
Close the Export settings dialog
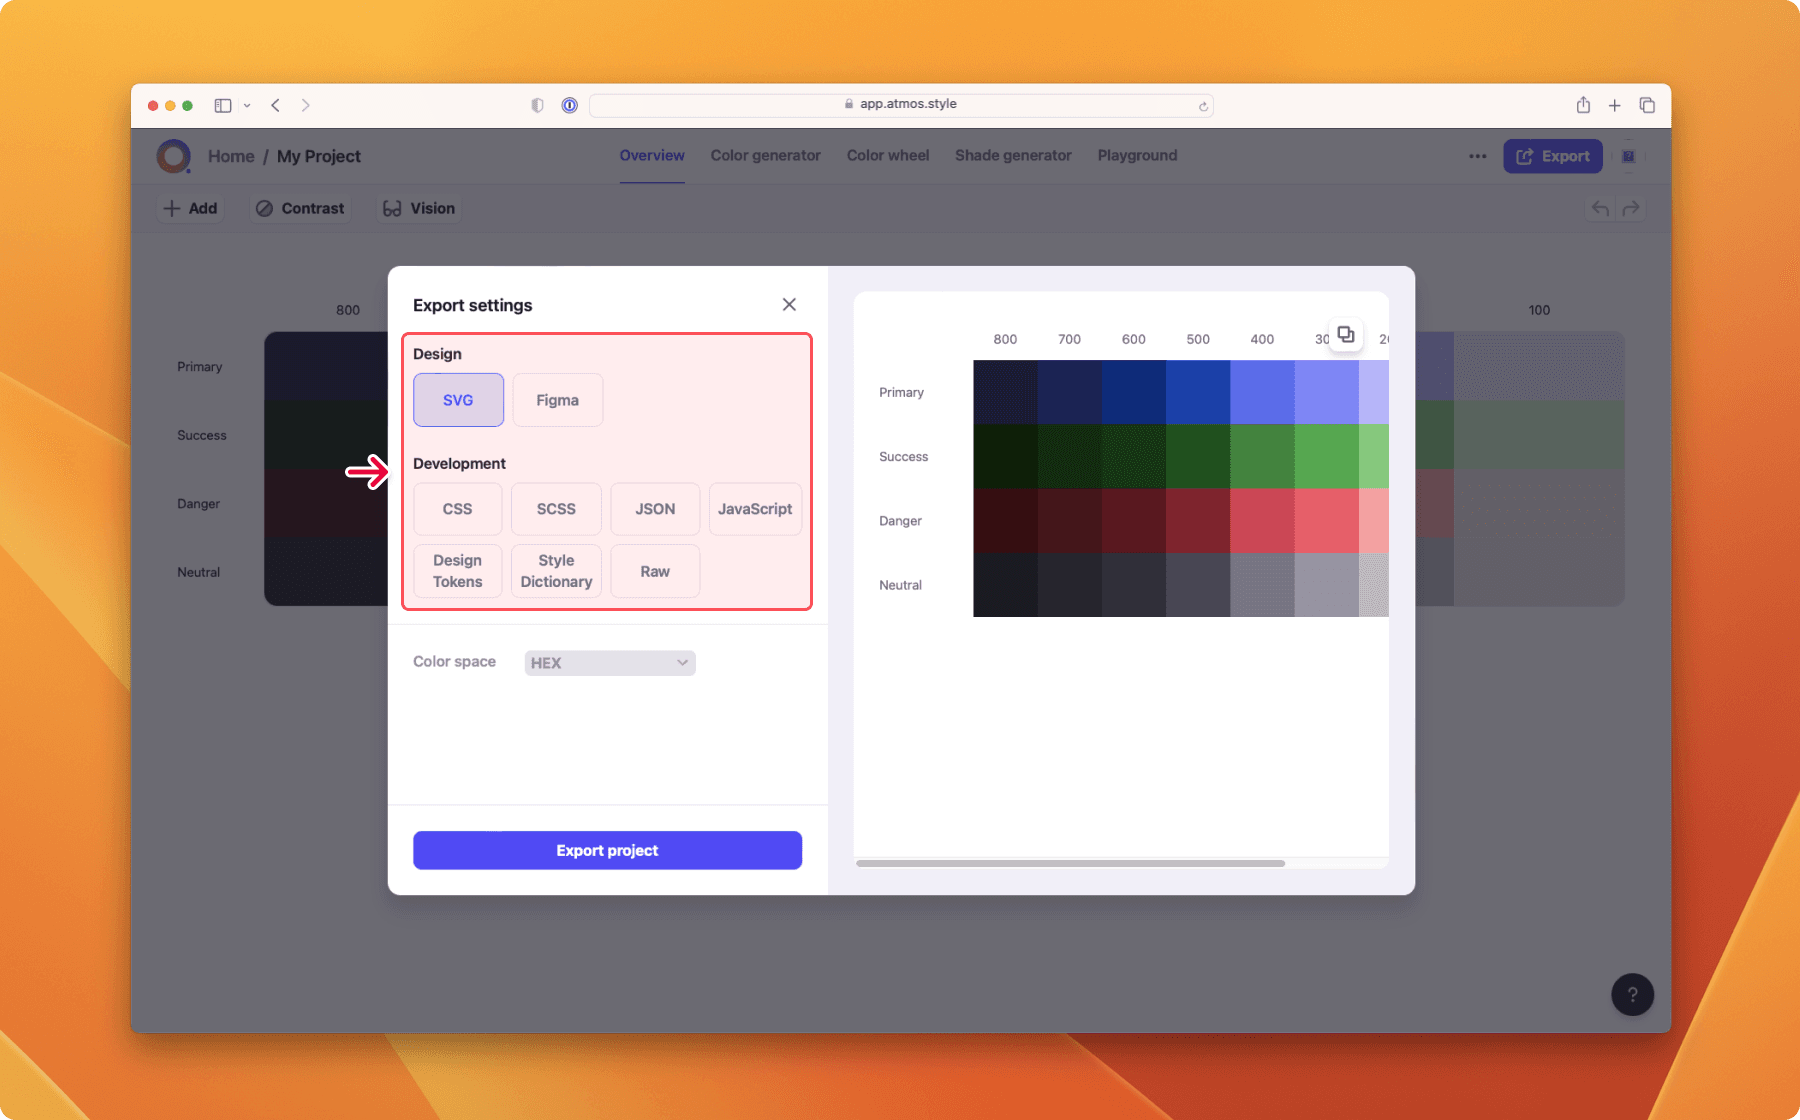789,304
